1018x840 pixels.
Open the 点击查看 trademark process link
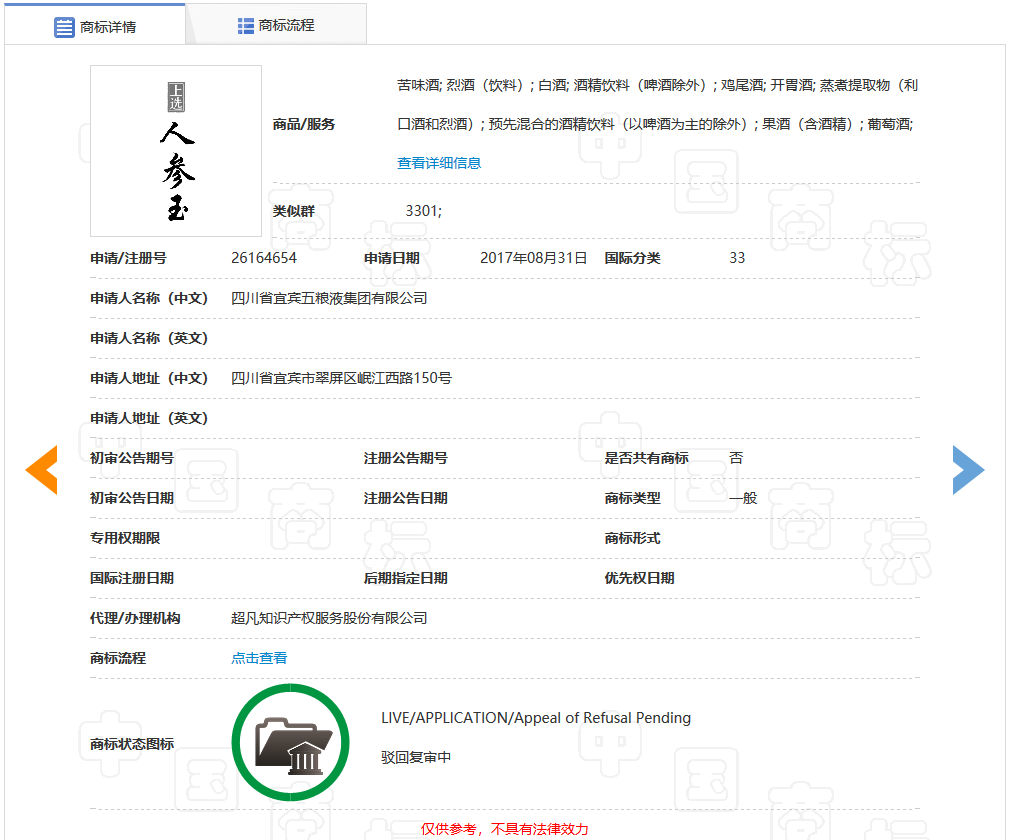pos(259,658)
